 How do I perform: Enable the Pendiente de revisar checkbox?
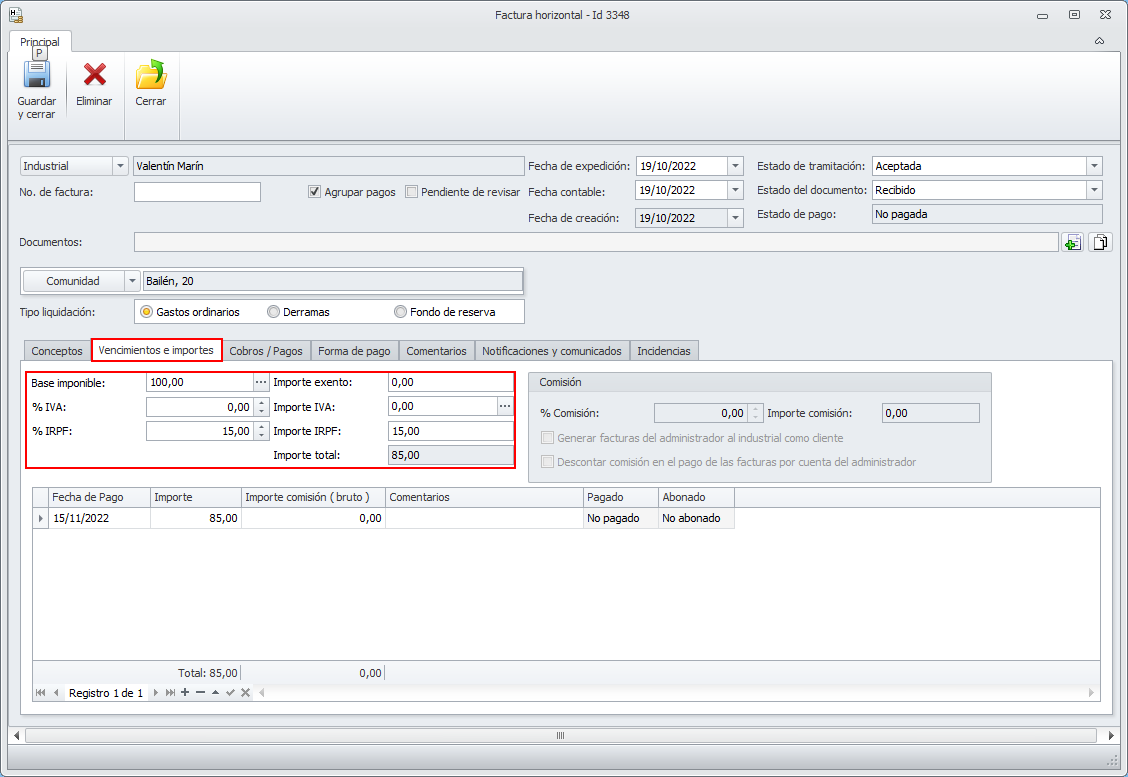coord(411,192)
